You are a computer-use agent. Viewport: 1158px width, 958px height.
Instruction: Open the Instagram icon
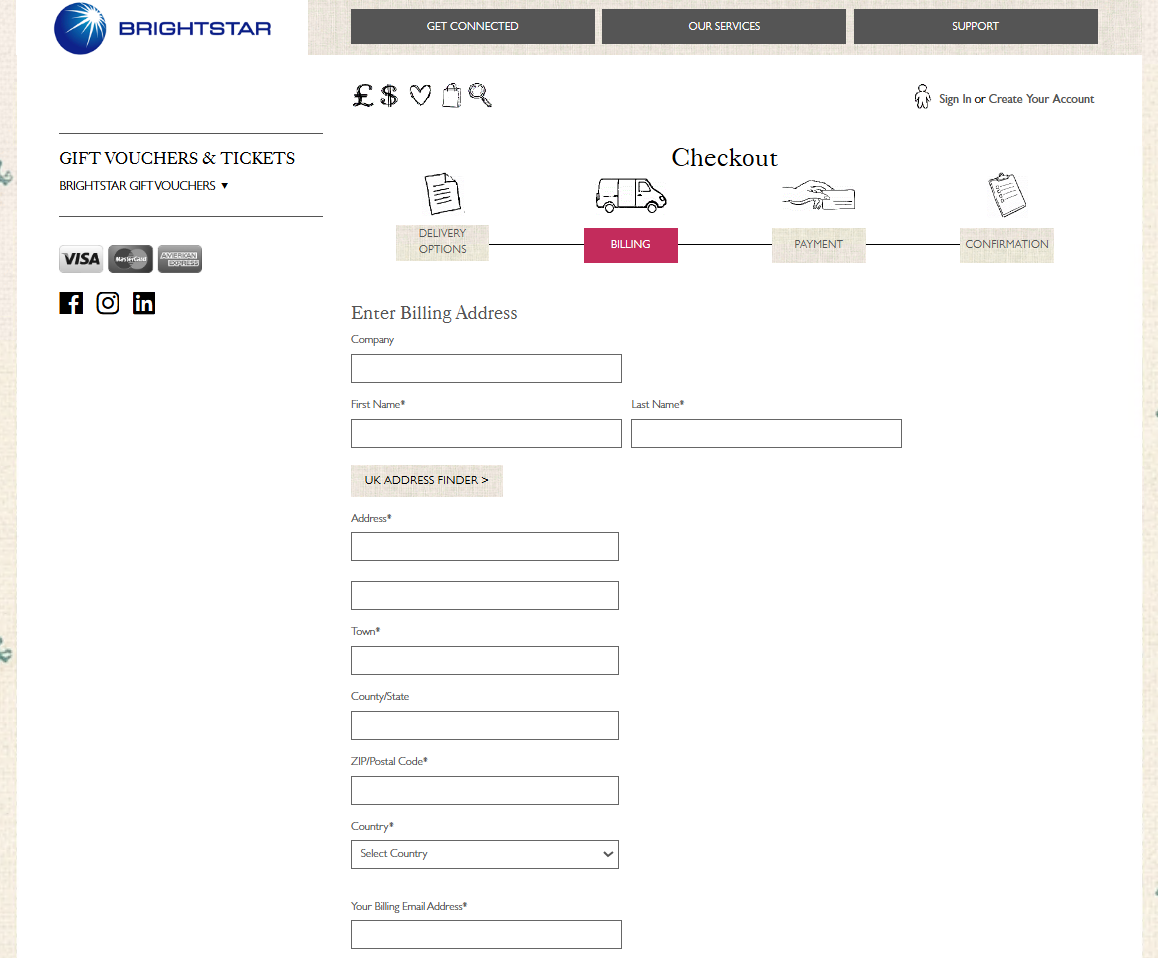(107, 302)
